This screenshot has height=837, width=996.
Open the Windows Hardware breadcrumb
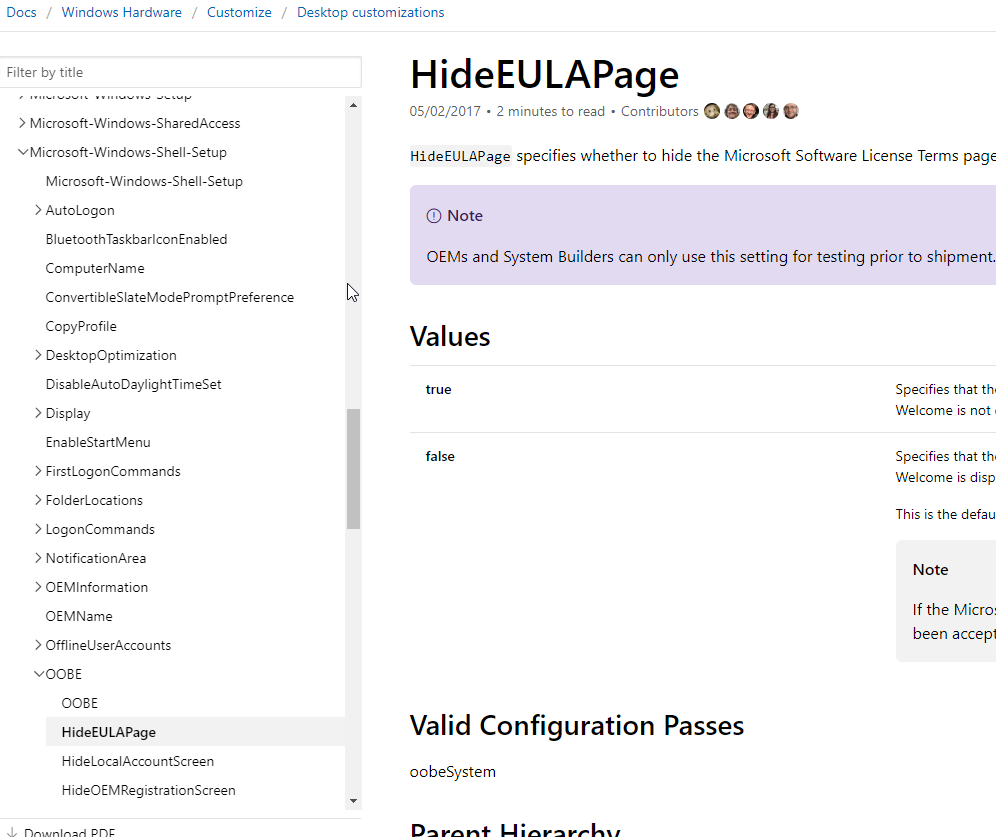122,12
